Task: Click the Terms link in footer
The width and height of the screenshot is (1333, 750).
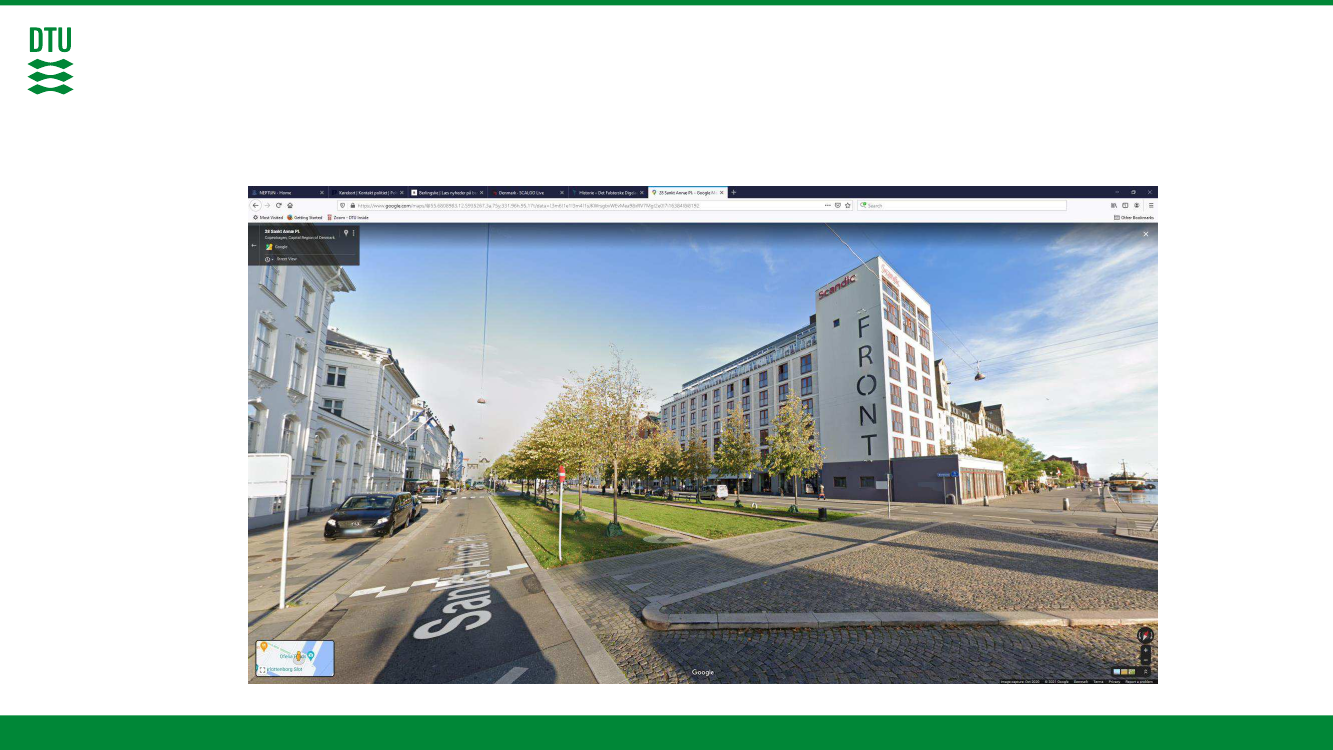Action: (x=1098, y=681)
